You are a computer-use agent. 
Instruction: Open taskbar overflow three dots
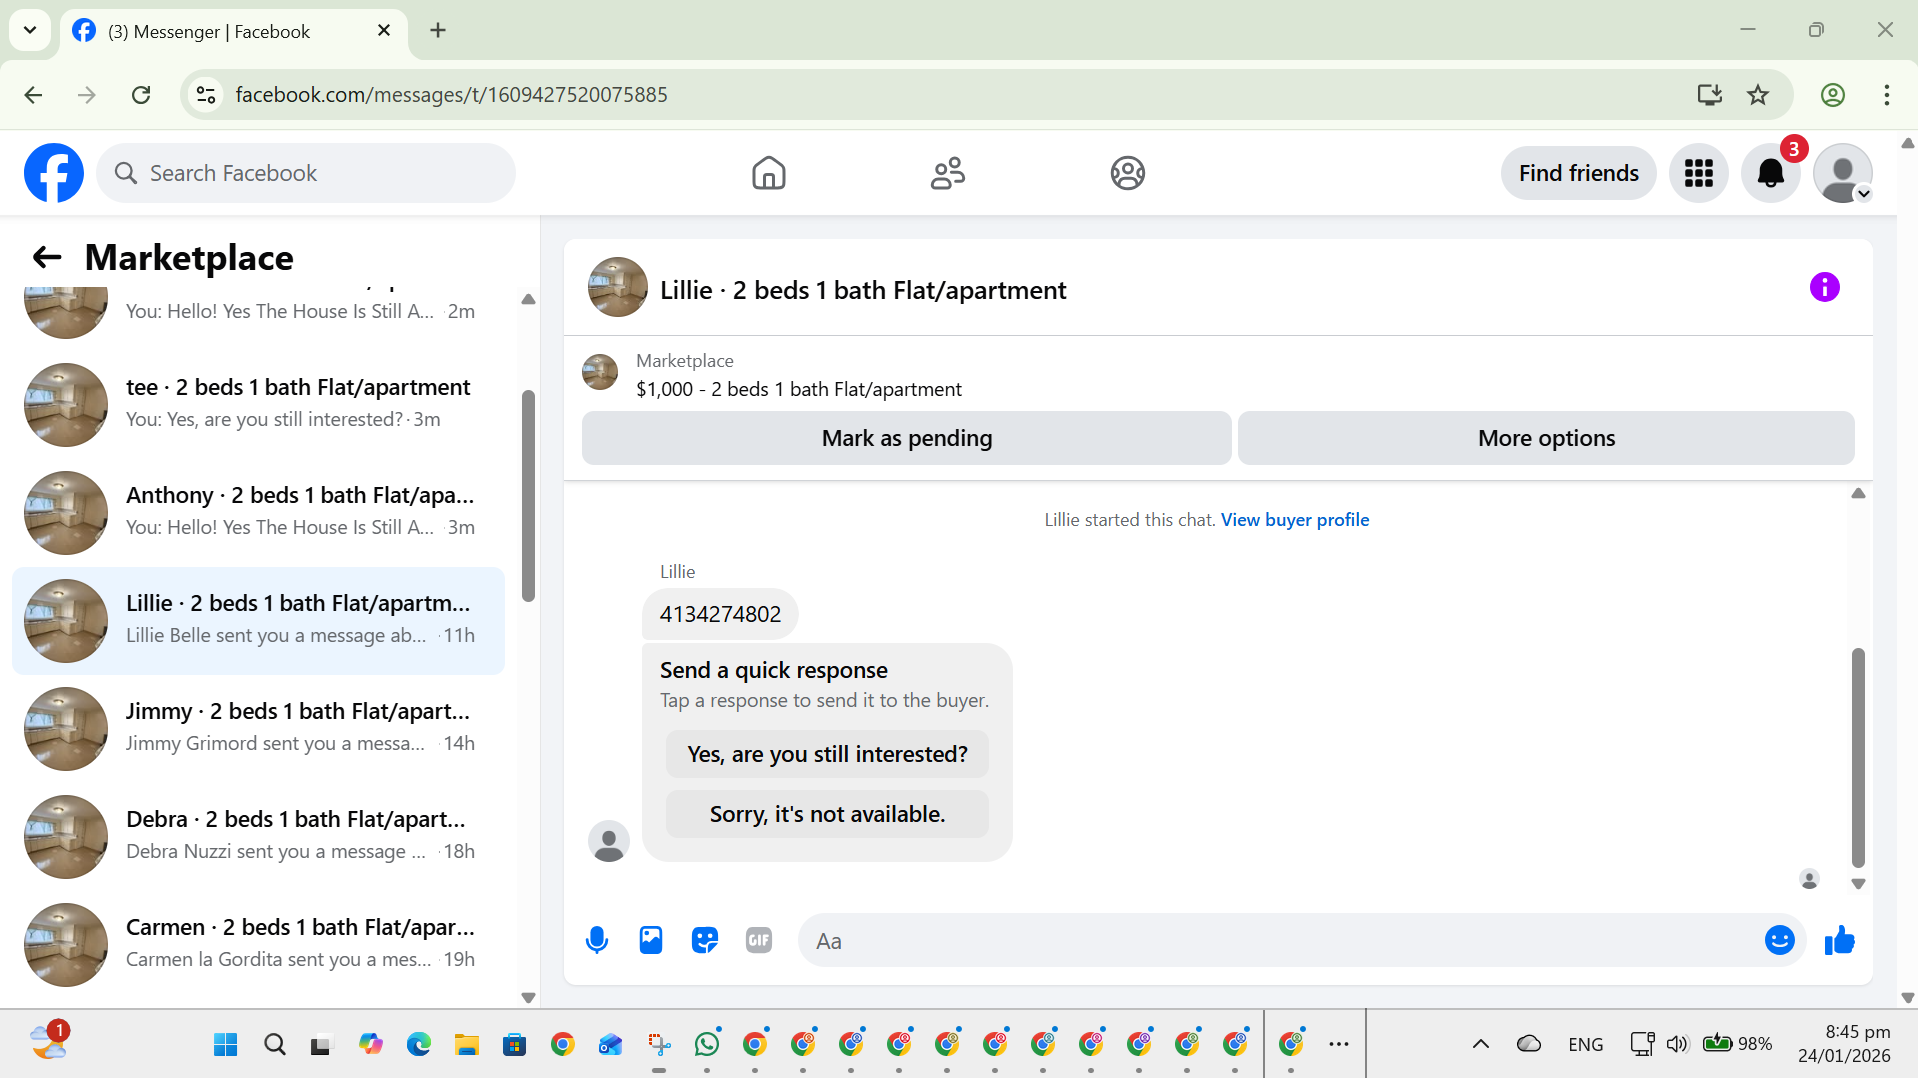point(1339,1044)
